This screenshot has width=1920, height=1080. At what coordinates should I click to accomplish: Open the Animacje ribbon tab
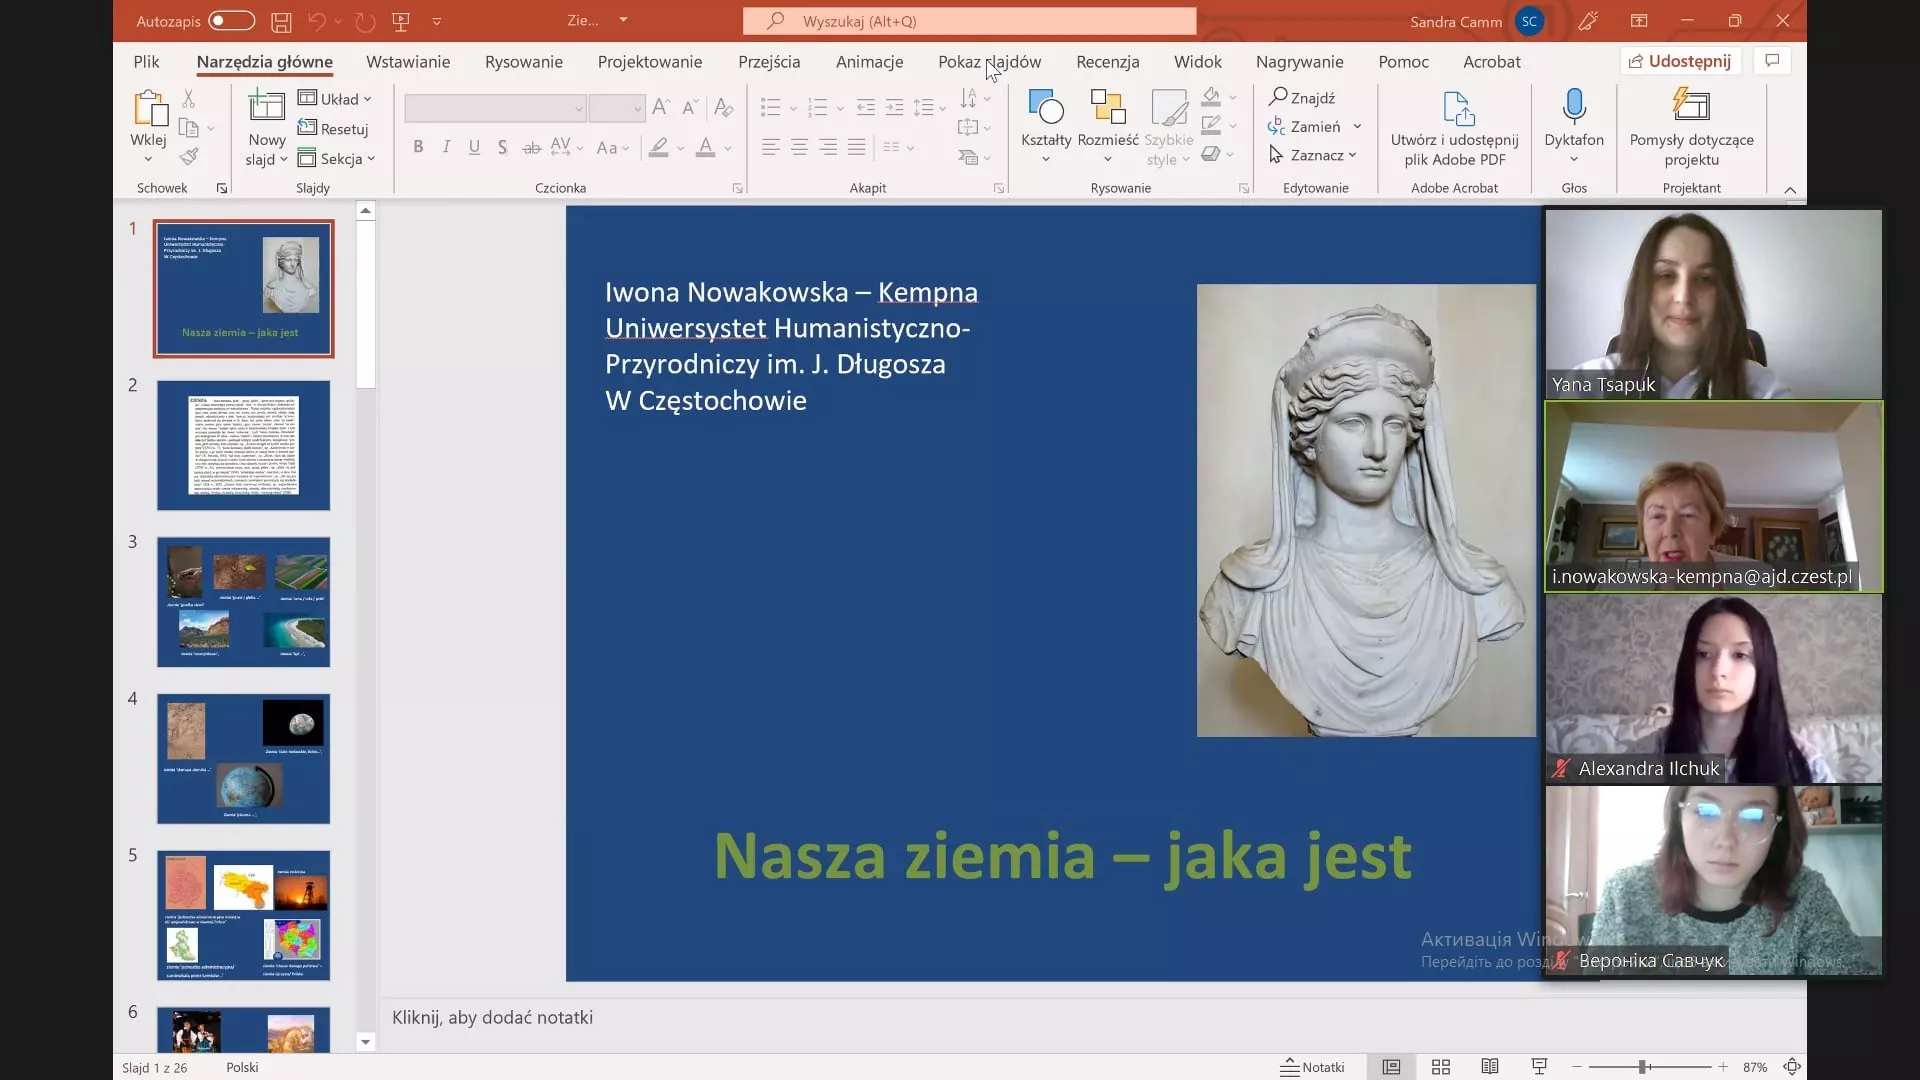point(869,62)
